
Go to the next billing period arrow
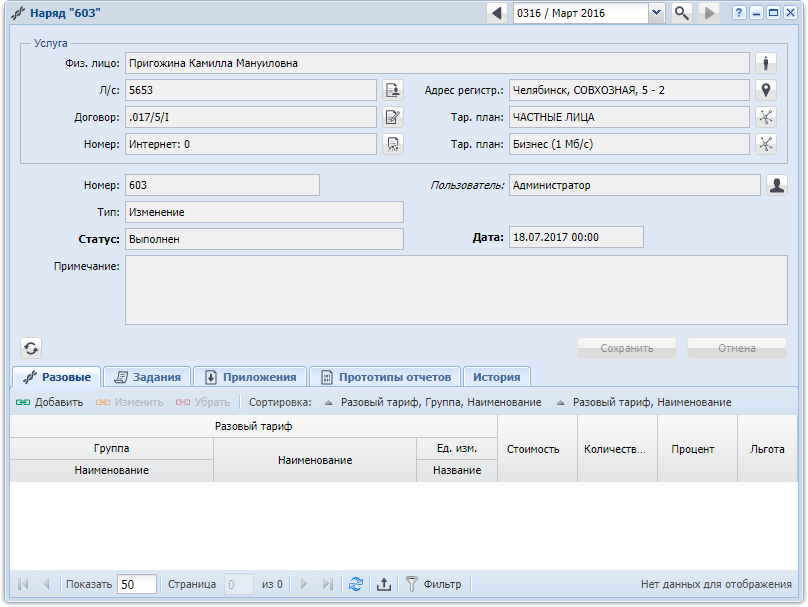coord(709,13)
